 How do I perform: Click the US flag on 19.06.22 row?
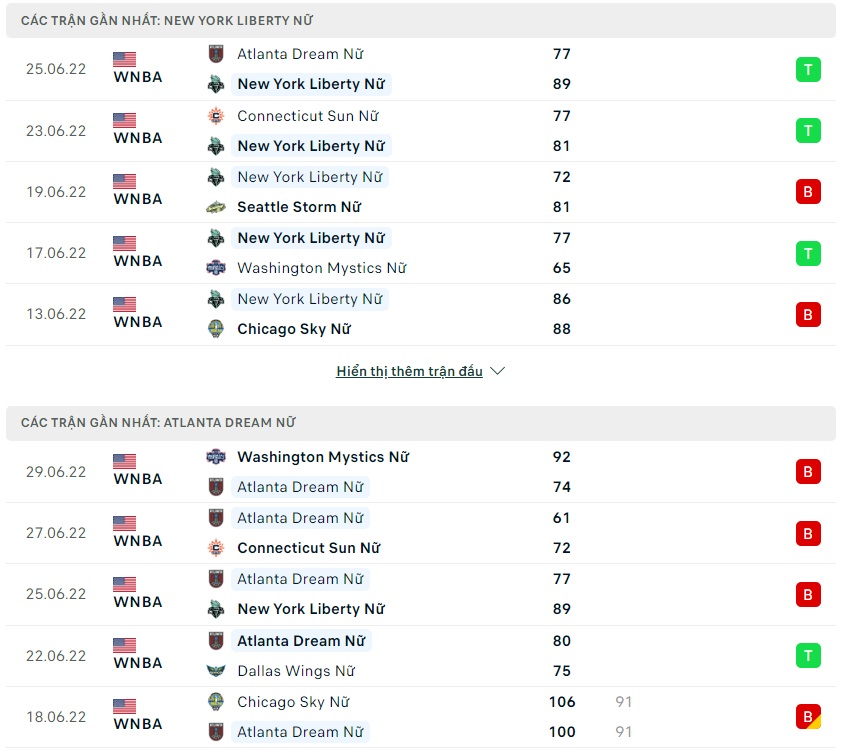125,181
